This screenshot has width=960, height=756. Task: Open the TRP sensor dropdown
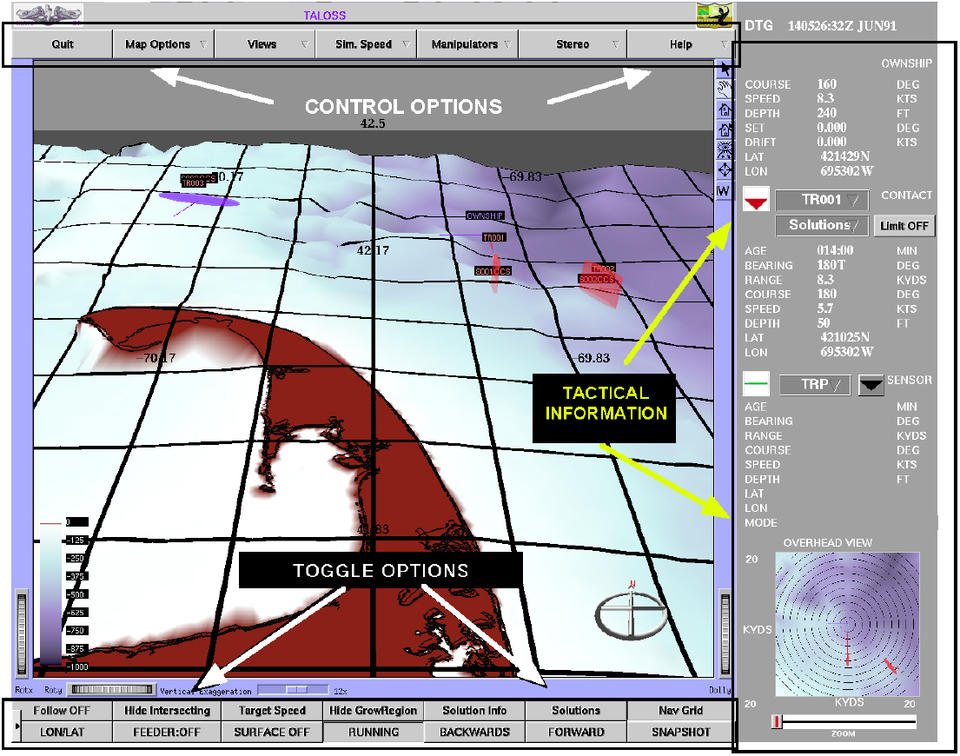pyautogui.click(x=814, y=384)
